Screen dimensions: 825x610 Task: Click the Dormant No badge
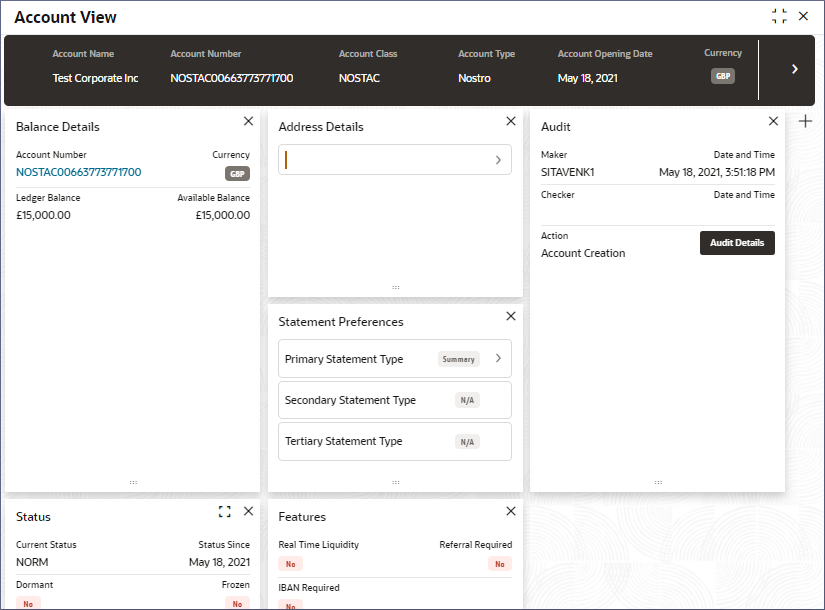click(x=28, y=604)
